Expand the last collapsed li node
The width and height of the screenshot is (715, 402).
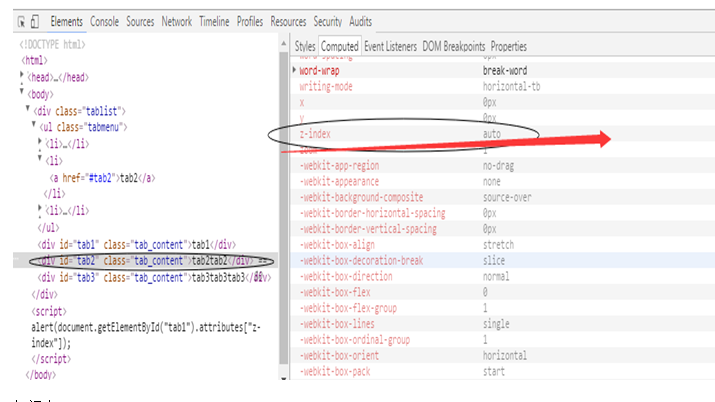pyautogui.click(x=40, y=209)
